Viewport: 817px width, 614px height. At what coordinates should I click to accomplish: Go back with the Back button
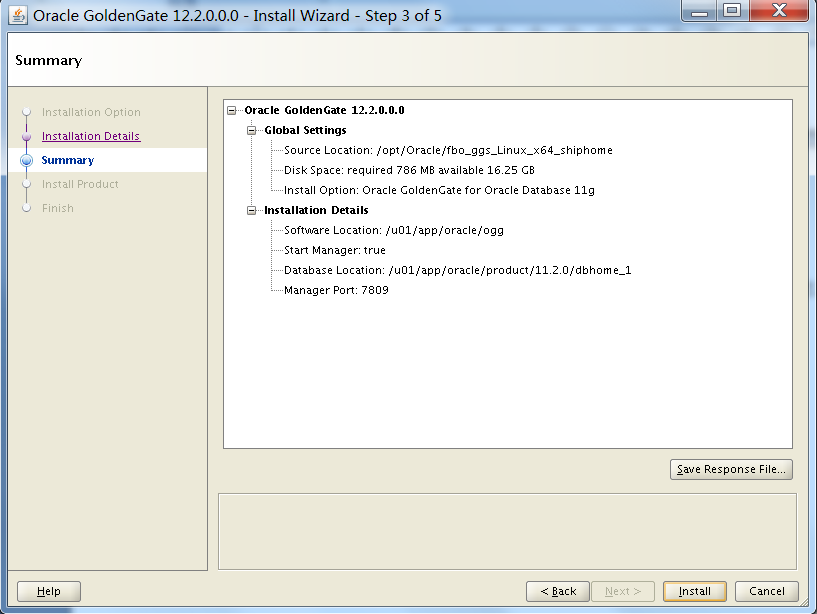558,591
